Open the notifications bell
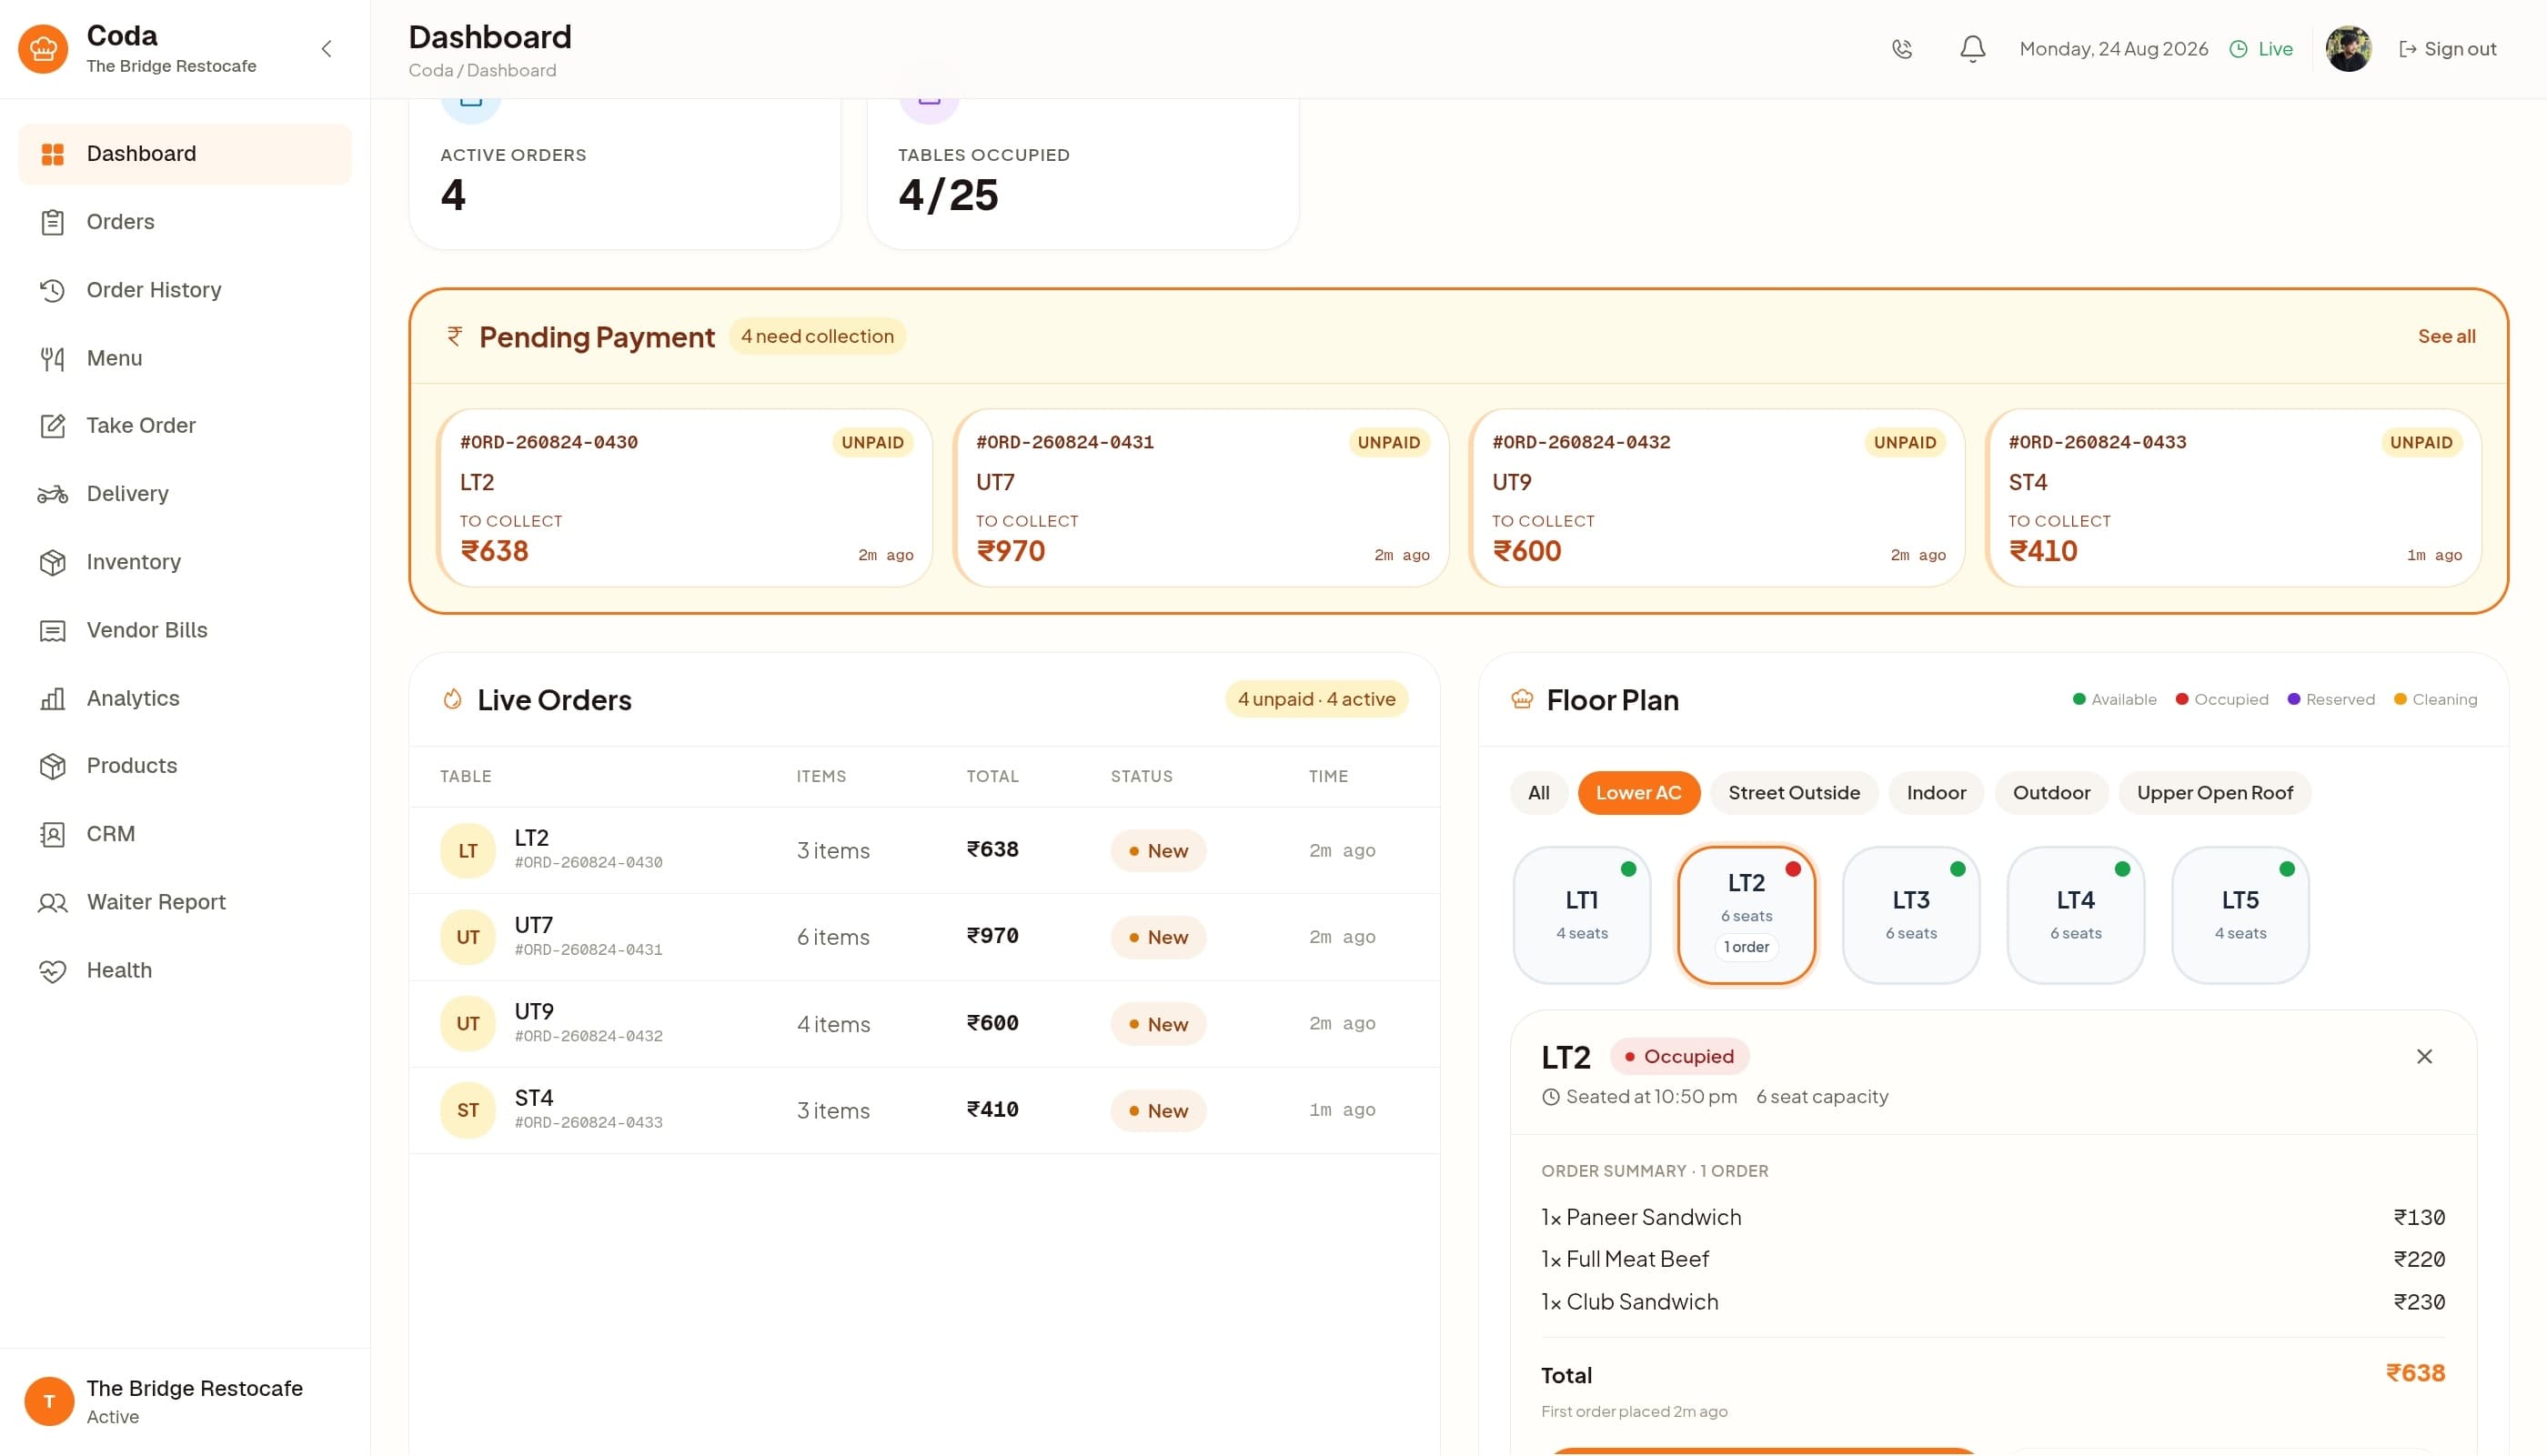2547x1456 pixels. (x=1972, y=49)
